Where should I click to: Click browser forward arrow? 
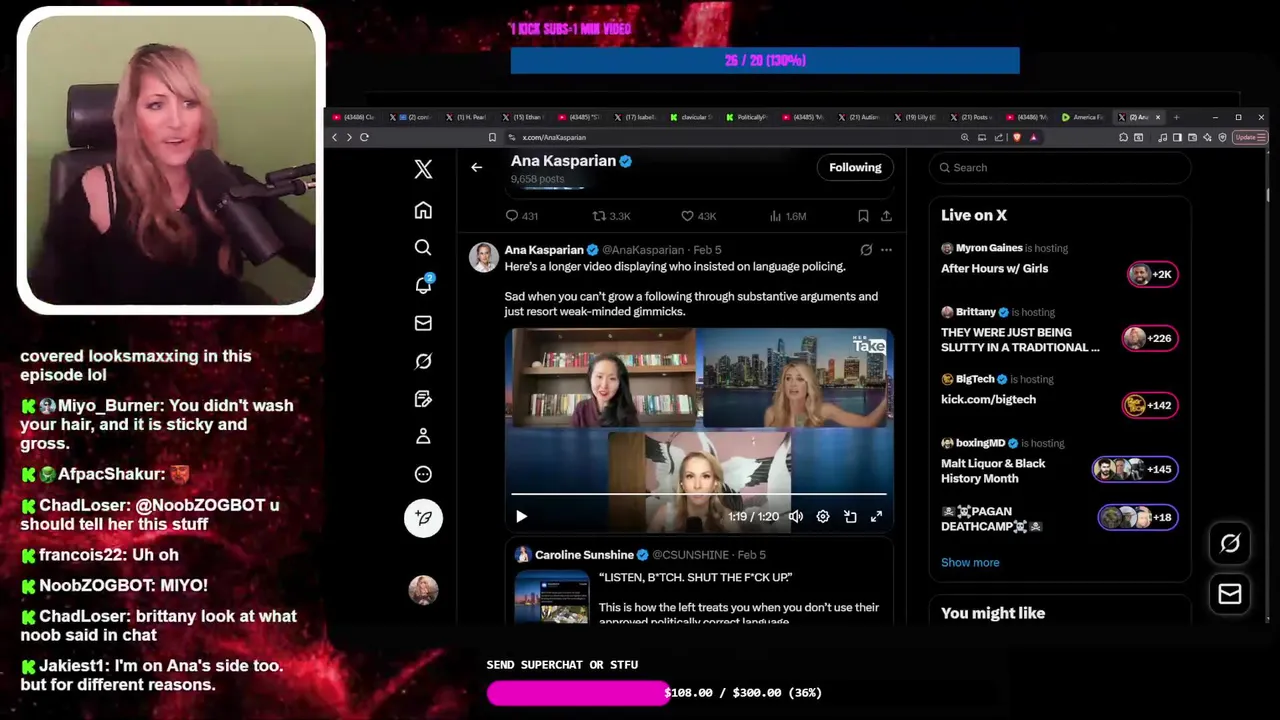pos(349,137)
